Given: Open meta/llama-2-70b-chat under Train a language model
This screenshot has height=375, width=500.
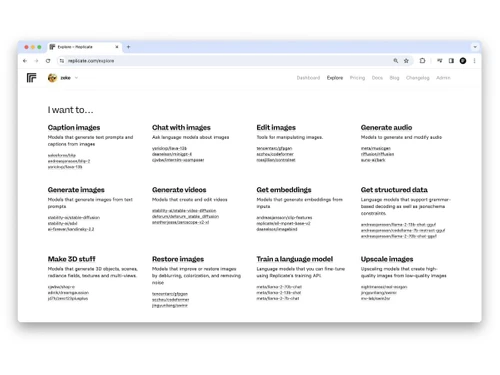Looking at the screenshot, I should pos(279,287).
